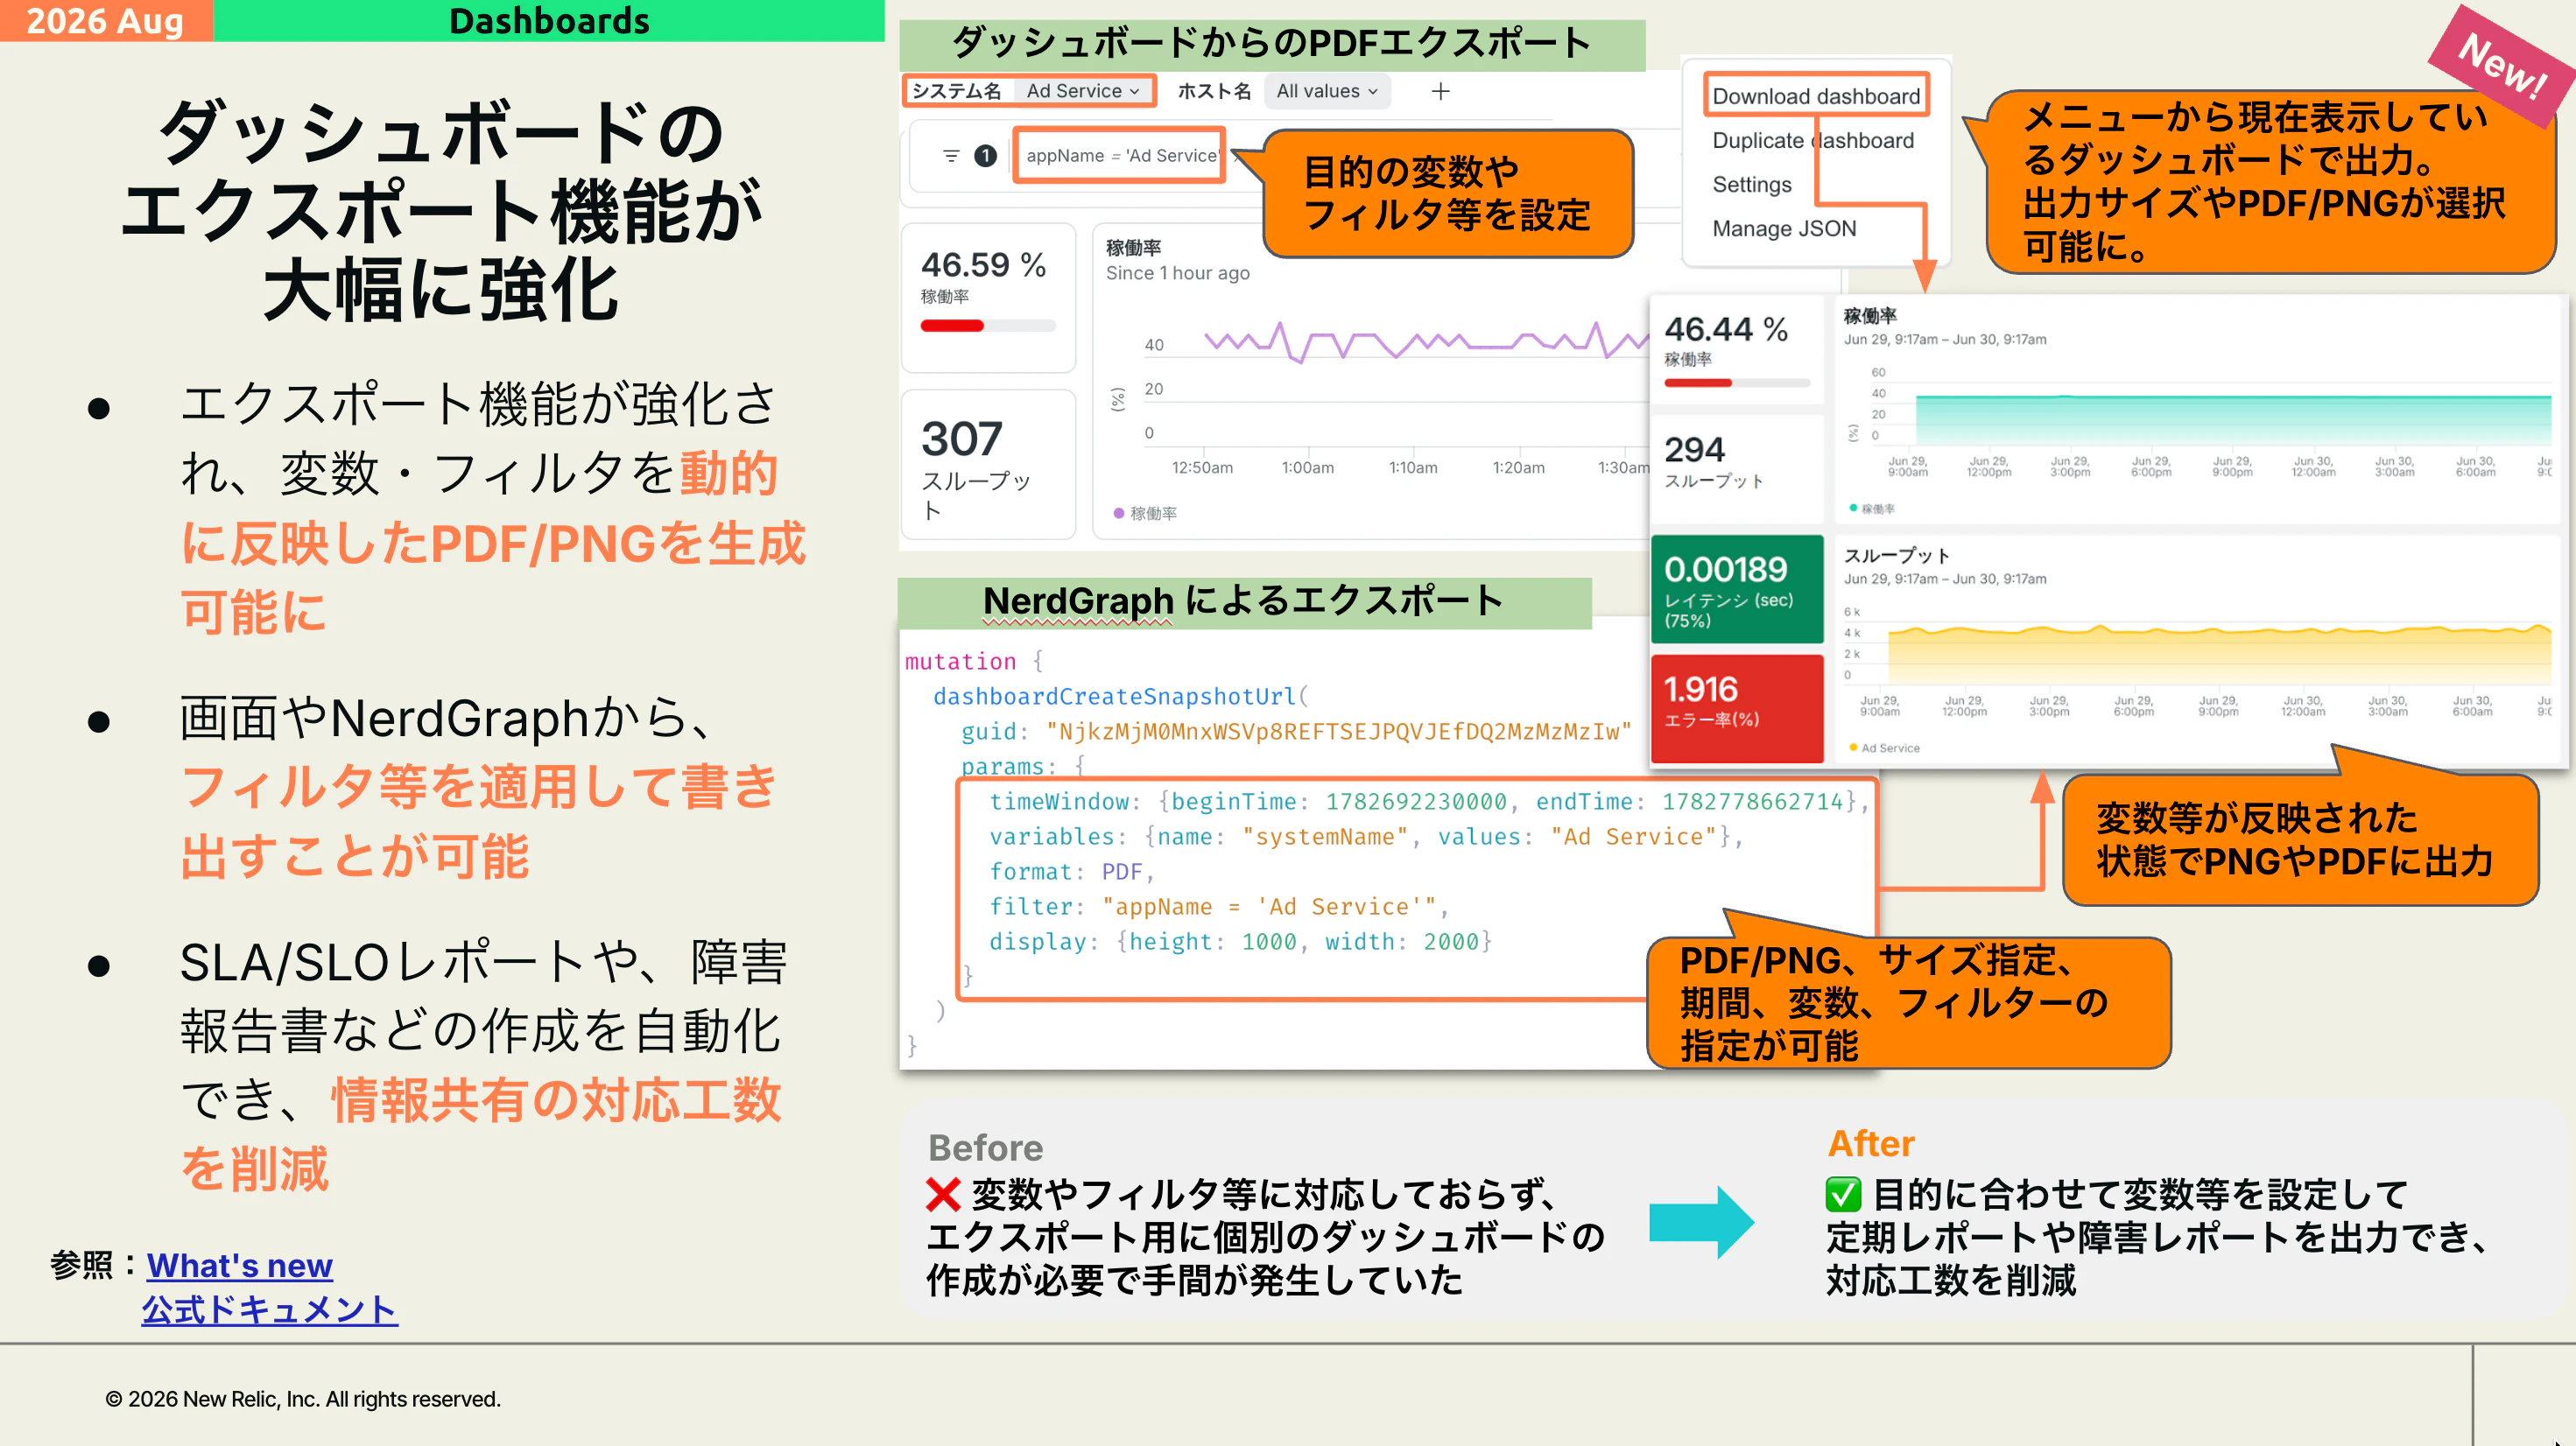Viewport: 2576px width, 1446px height.
Task: Click the filter lines icon in filter bar
Action: [951, 156]
